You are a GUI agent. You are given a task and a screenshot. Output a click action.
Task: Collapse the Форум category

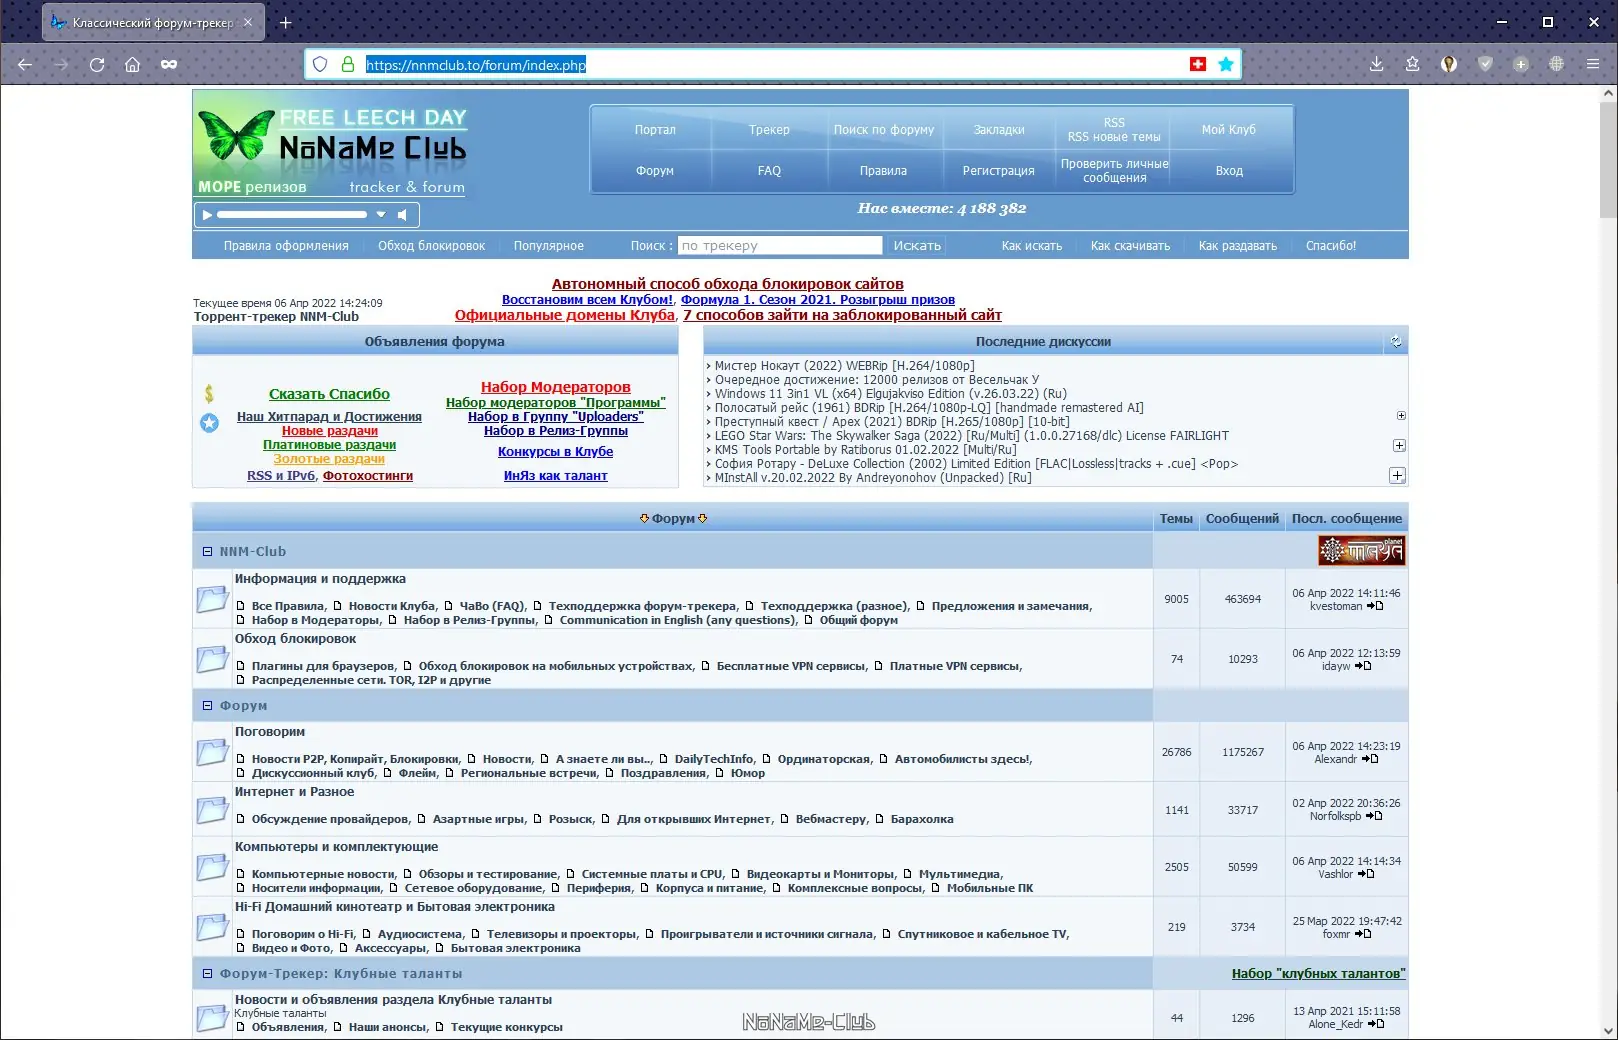coord(208,705)
